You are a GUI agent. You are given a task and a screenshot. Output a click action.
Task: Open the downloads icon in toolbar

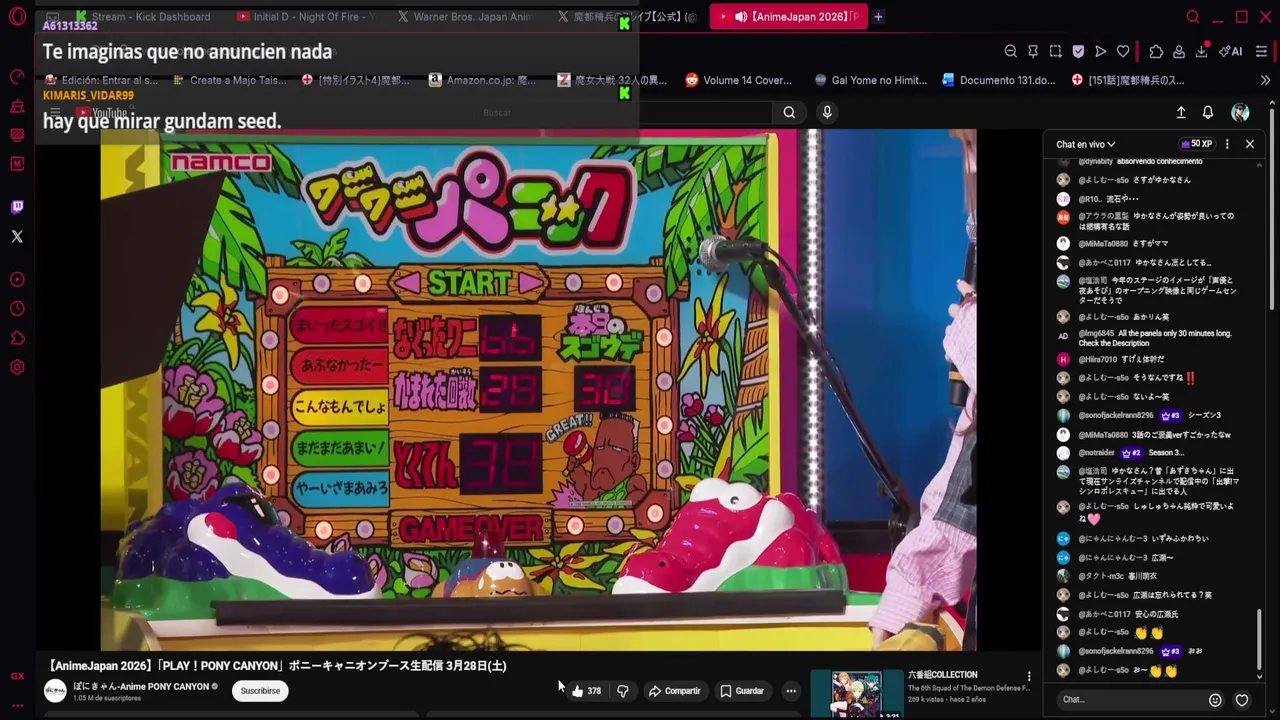point(1202,51)
